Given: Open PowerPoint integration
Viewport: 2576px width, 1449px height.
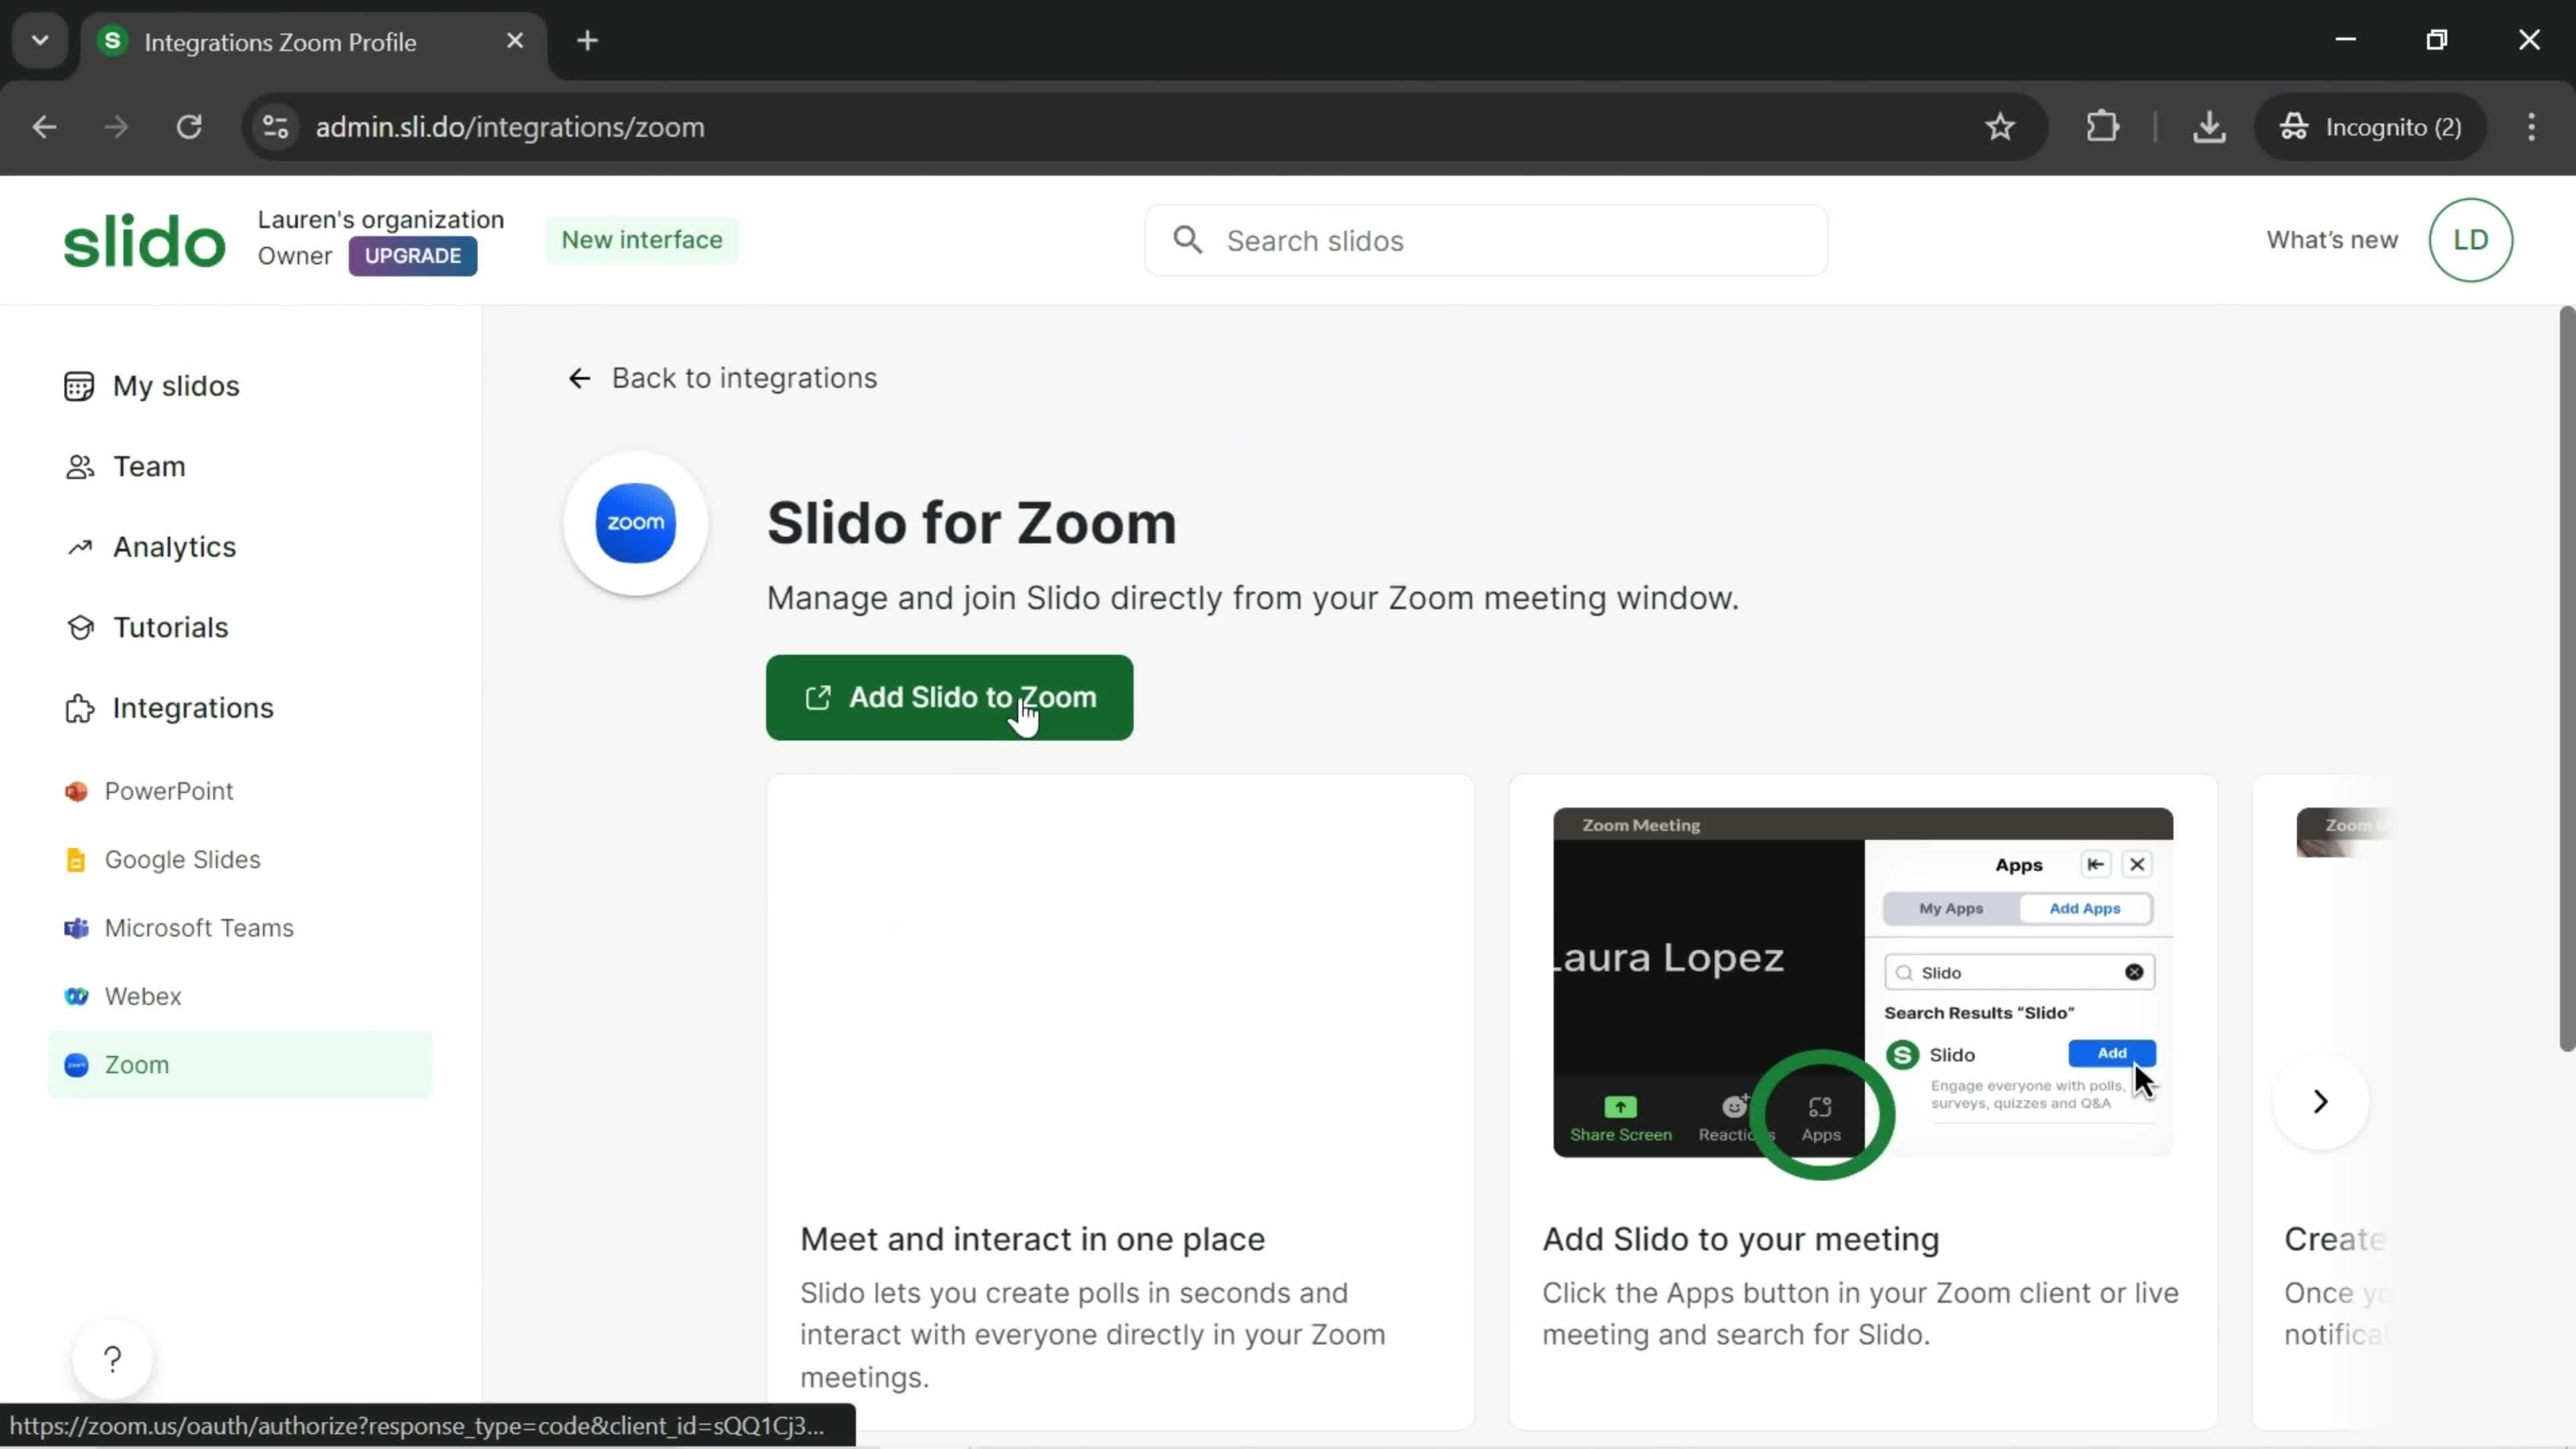Looking at the screenshot, I should [149, 791].
